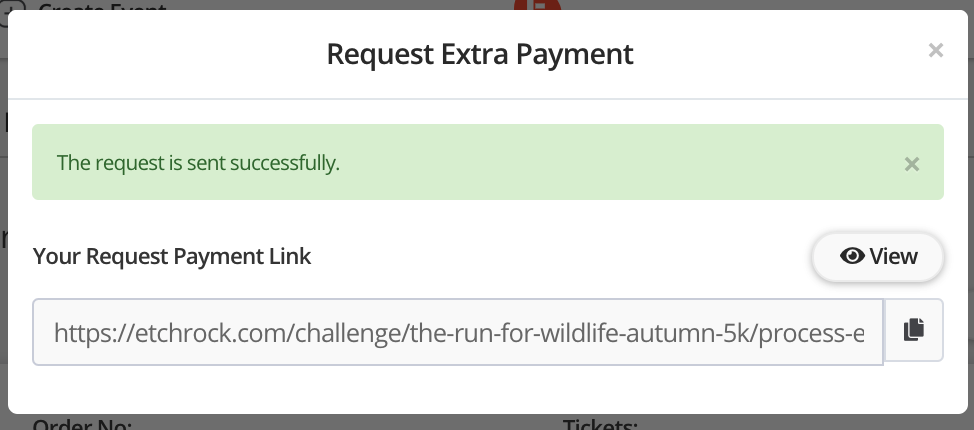Click the plus icon beside Create Event
The image size is (974, 430).
[14, 6]
